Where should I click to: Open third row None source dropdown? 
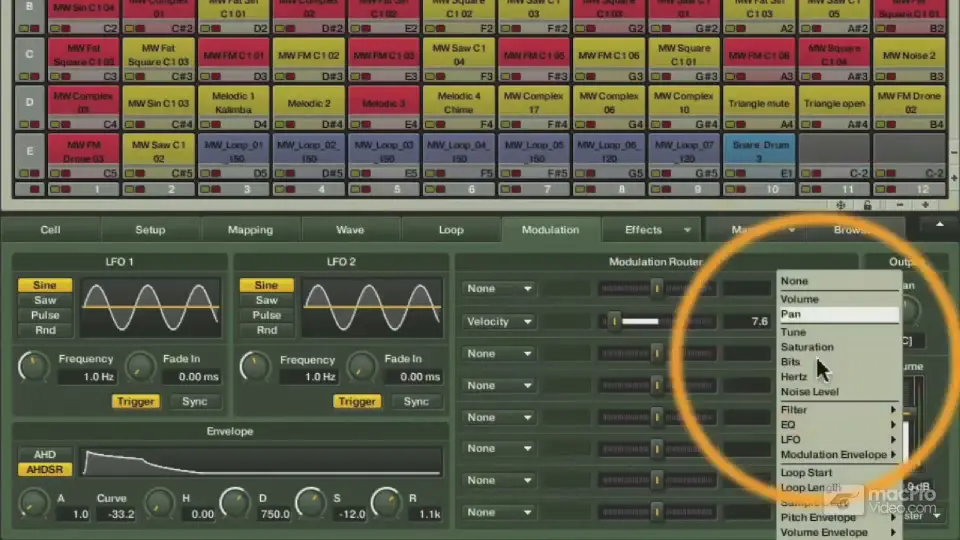[x=499, y=354]
